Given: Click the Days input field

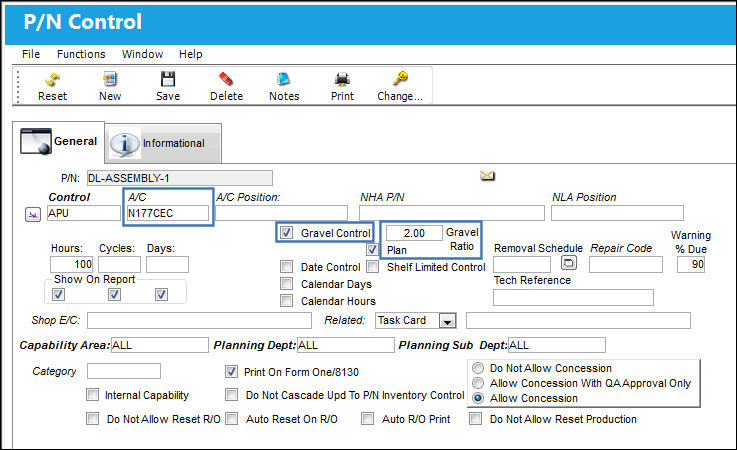Looking at the screenshot, I should coord(167,264).
